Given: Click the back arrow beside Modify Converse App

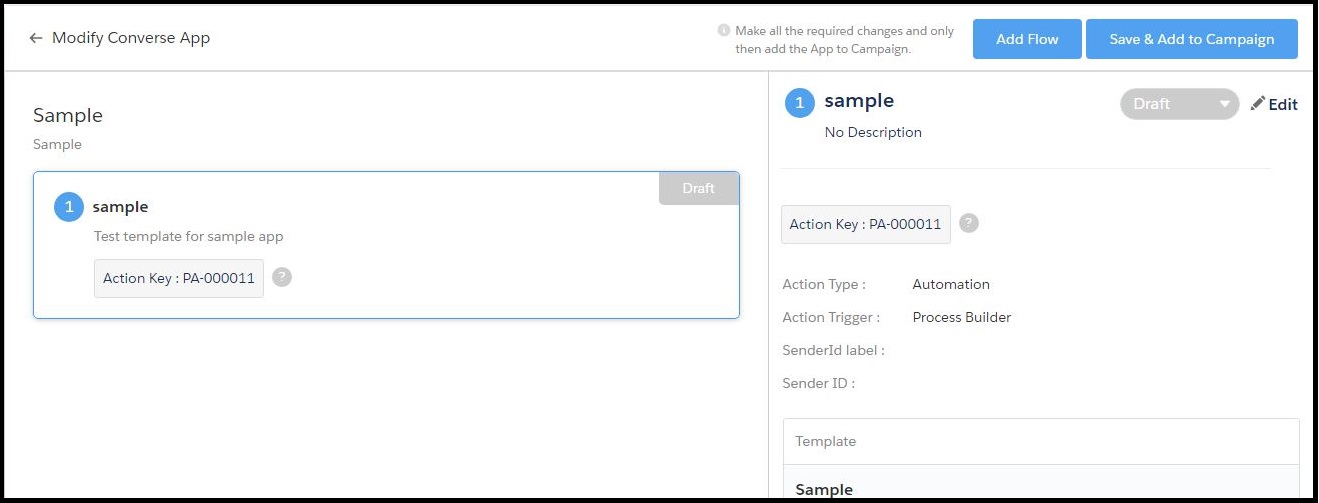Looking at the screenshot, I should [36, 39].
